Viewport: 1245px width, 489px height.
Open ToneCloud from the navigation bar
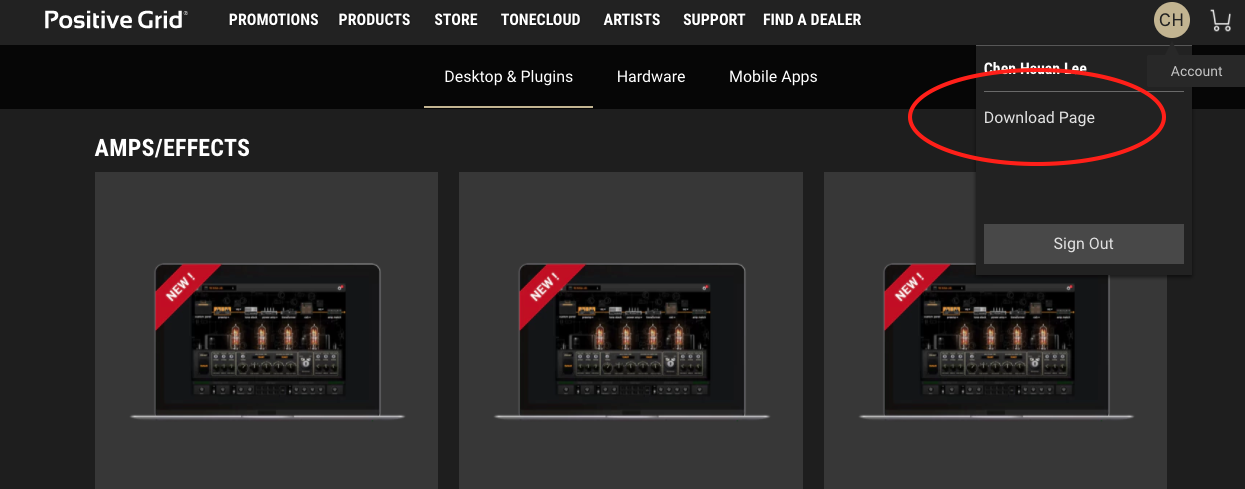coord(540,20)
